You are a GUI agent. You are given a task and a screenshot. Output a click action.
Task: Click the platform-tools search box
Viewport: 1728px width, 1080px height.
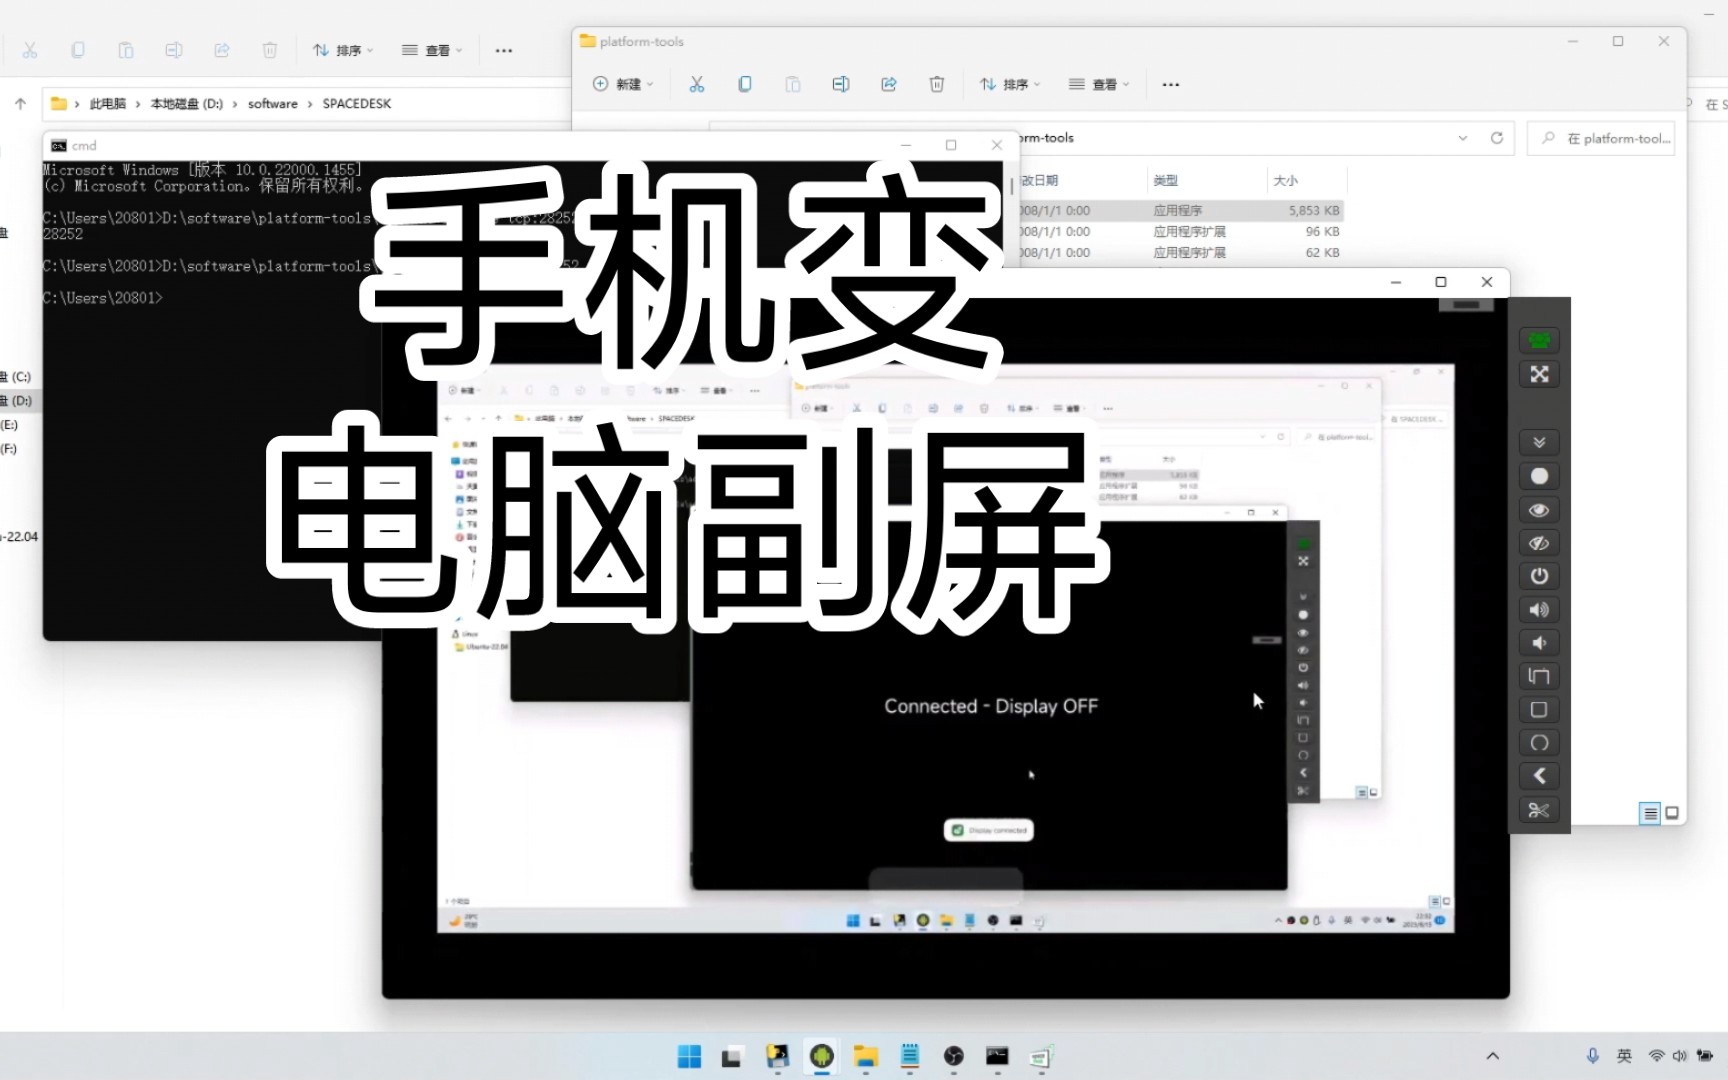[x=1601, y=138]
